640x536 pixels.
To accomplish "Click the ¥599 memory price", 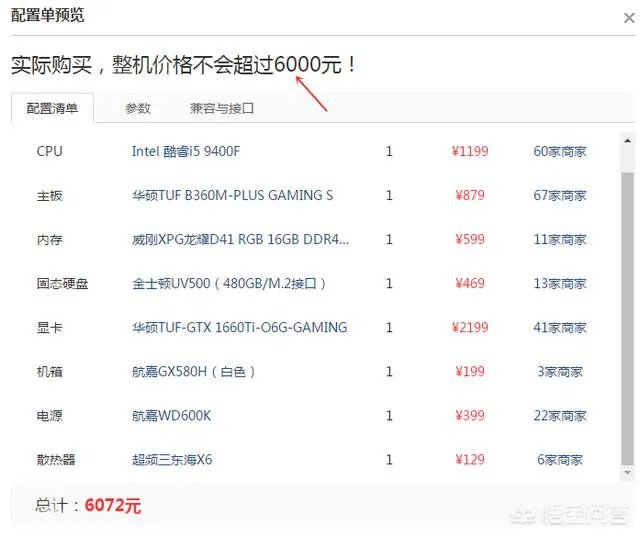I will click(x=470, y=240).
